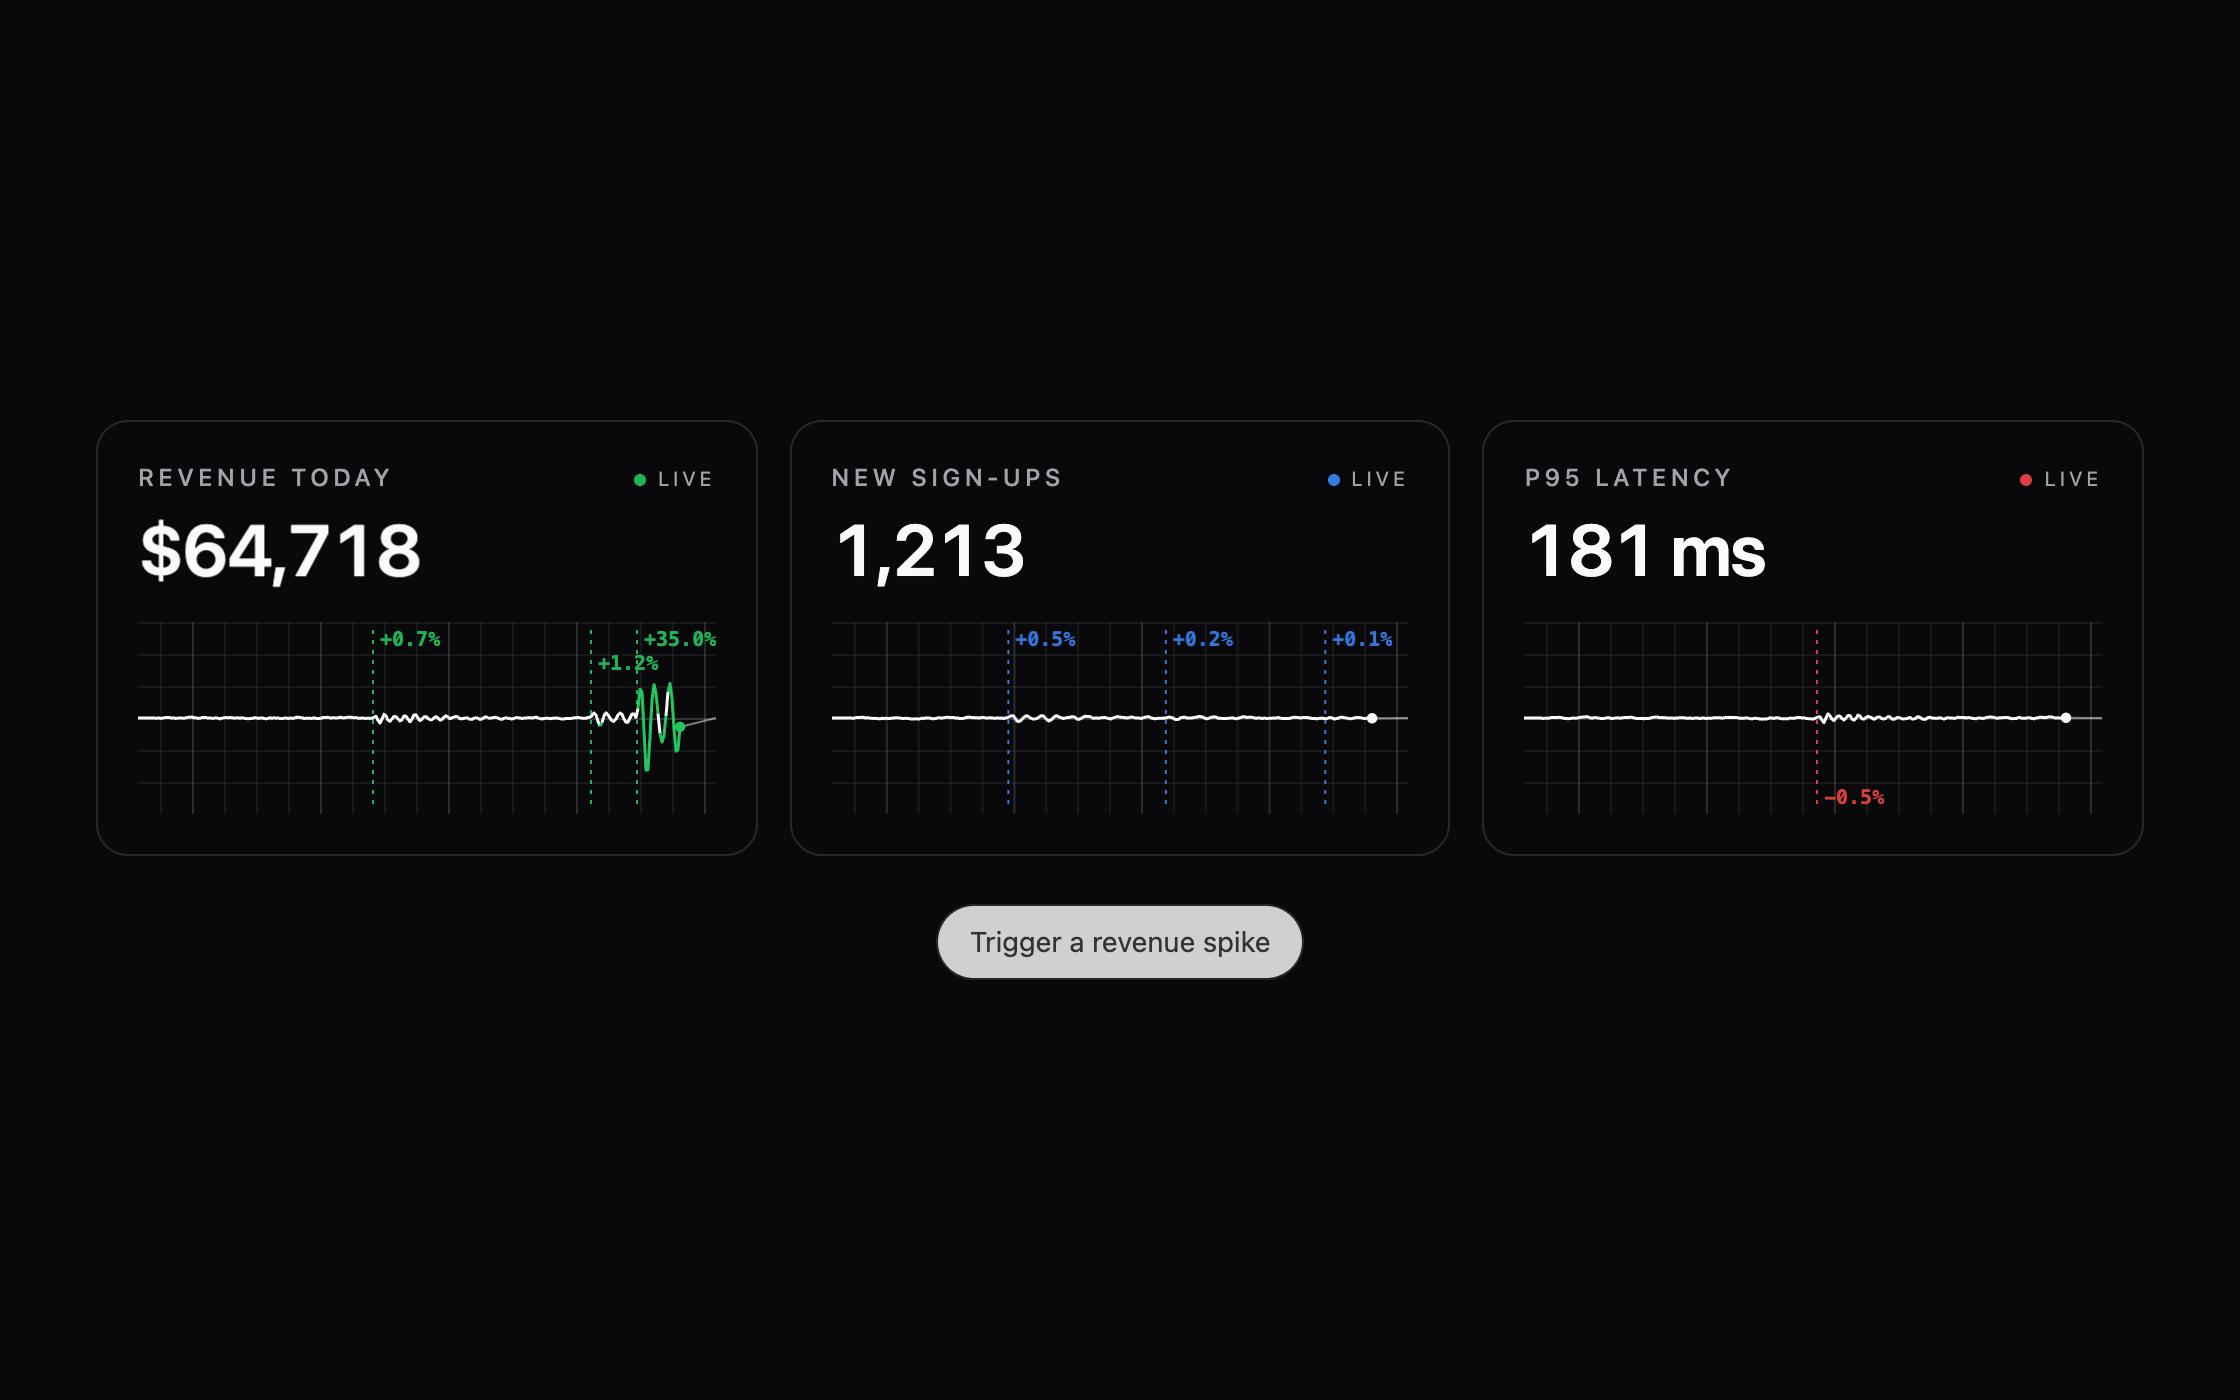Select the -0.5% marker on latency chart
The width and height of the screenshot is (2240, 1400).
click(1854, 797)
